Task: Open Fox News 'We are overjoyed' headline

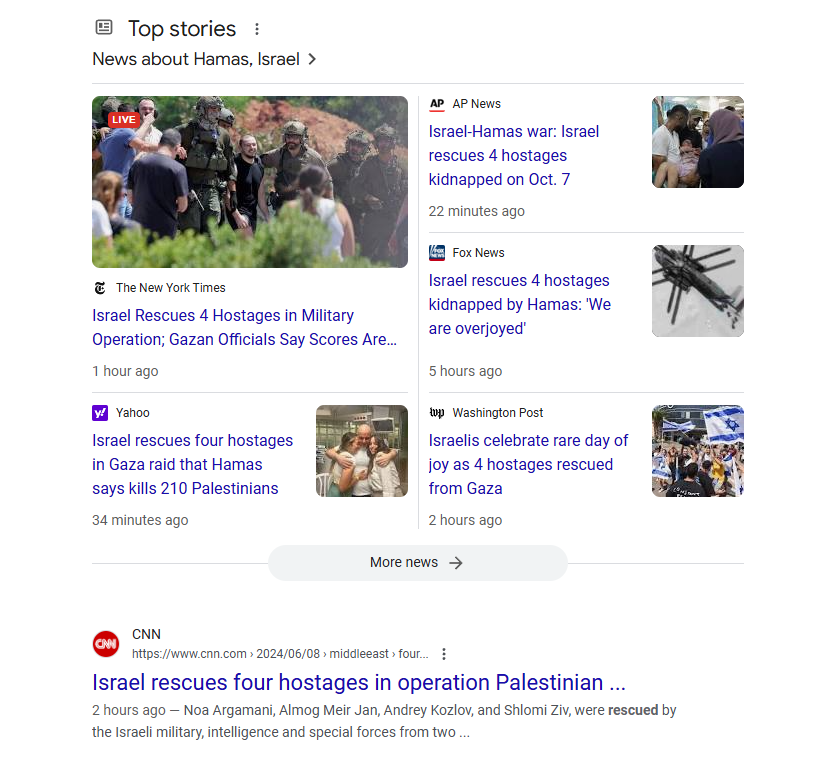Action: click(x=520, y=305)
